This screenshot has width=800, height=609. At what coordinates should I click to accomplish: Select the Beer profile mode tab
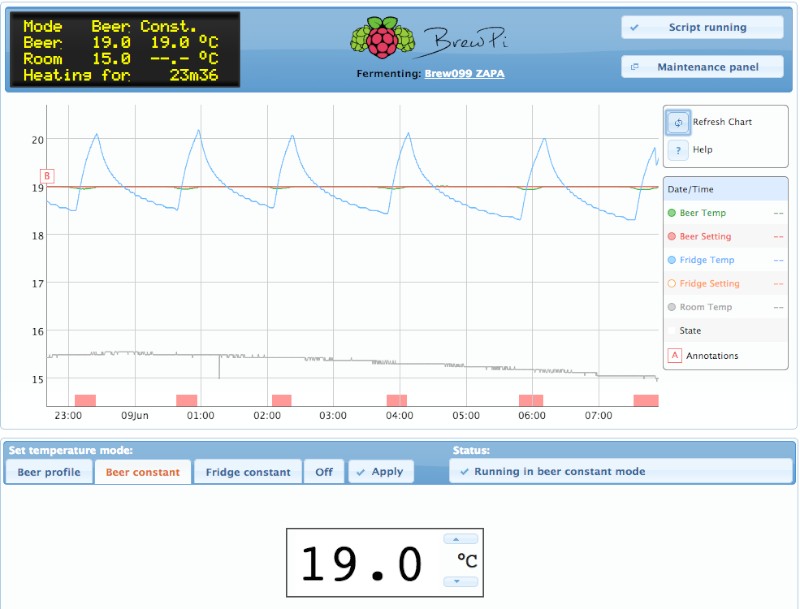point(49,472)
